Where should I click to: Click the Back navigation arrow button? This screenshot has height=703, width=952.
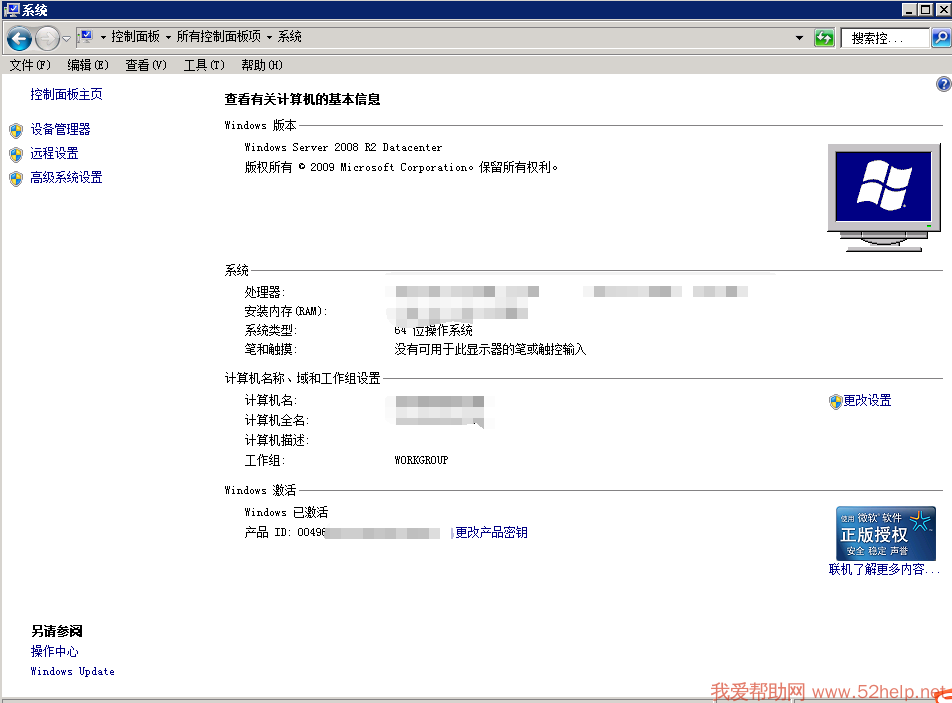click(18, 38)
